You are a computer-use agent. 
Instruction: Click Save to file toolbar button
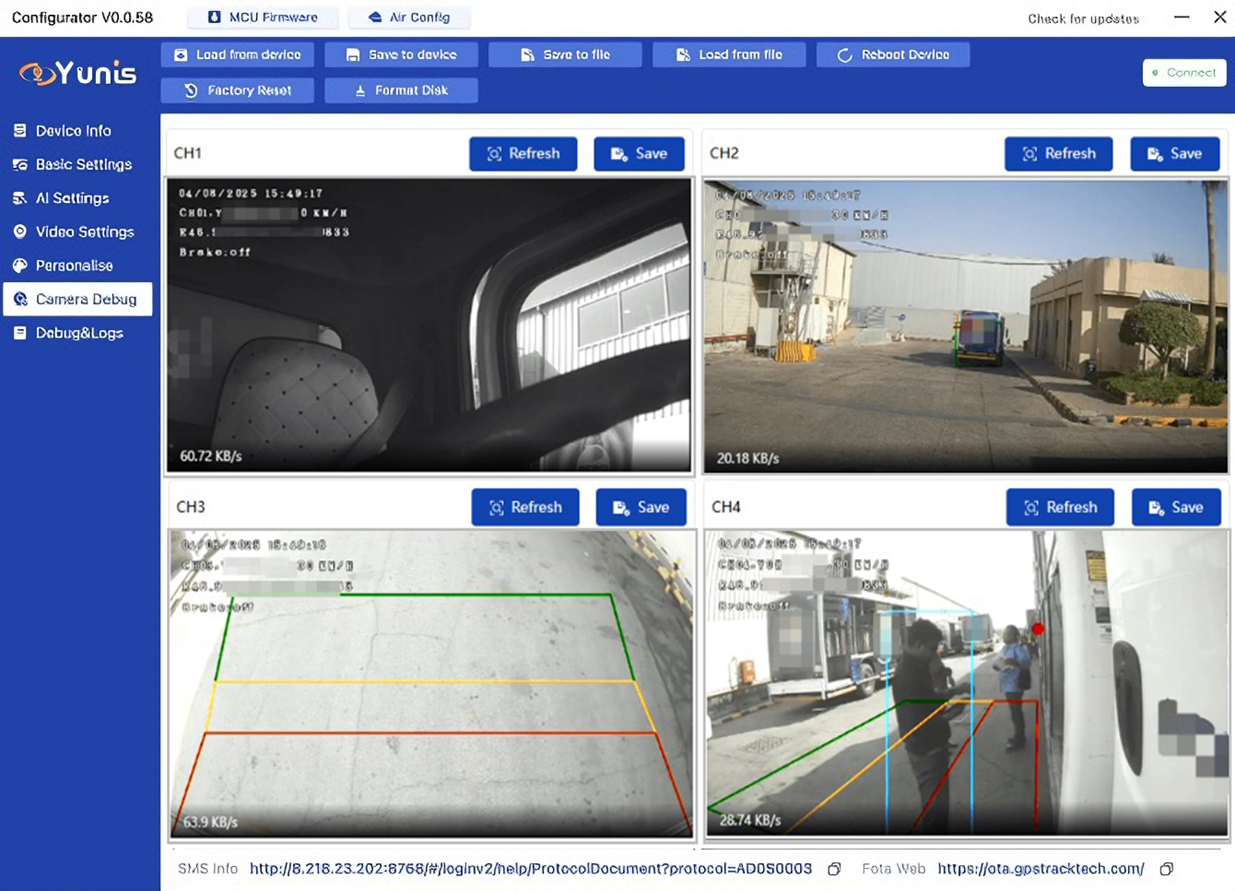click(x=565, y=55)
